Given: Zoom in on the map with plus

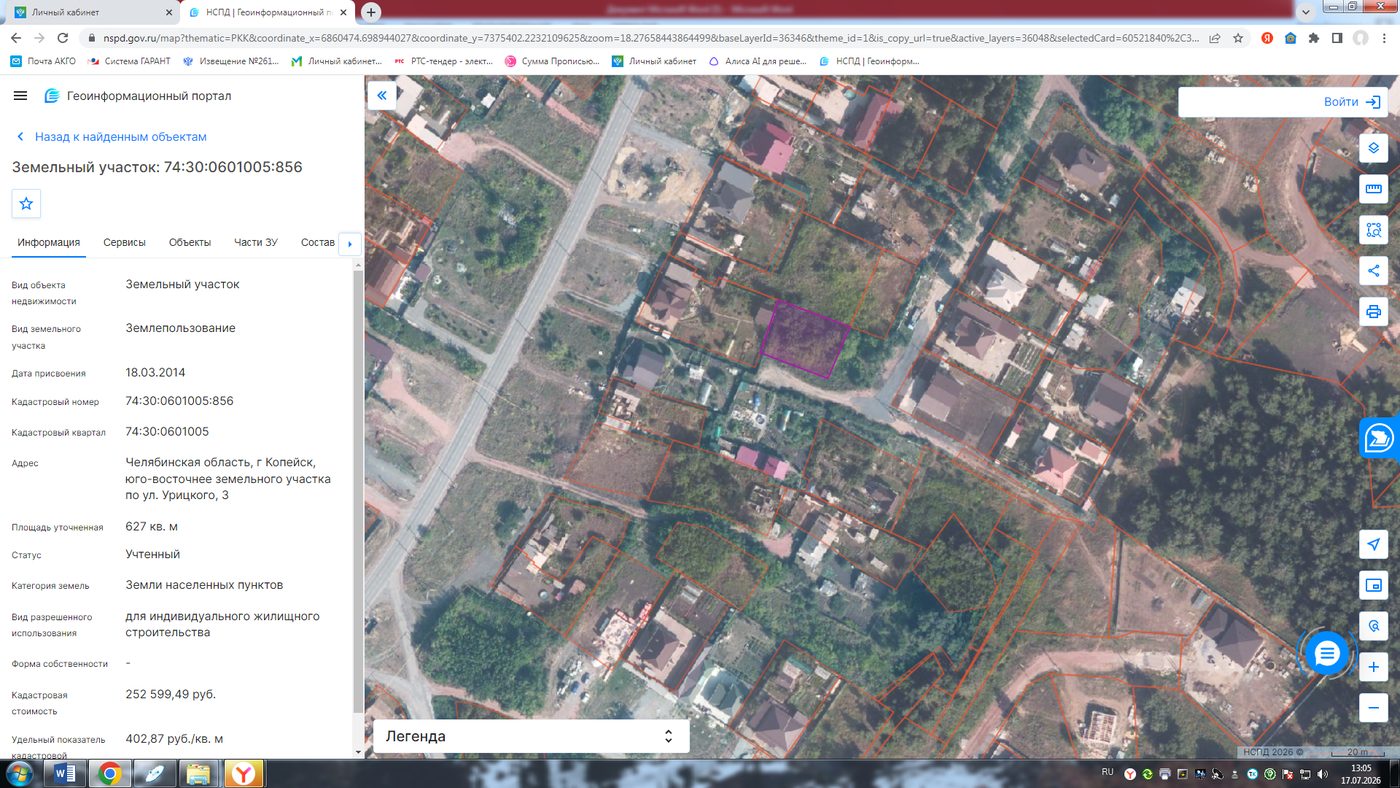Looking at the screenshot, I should click(x=1374, y=667).
